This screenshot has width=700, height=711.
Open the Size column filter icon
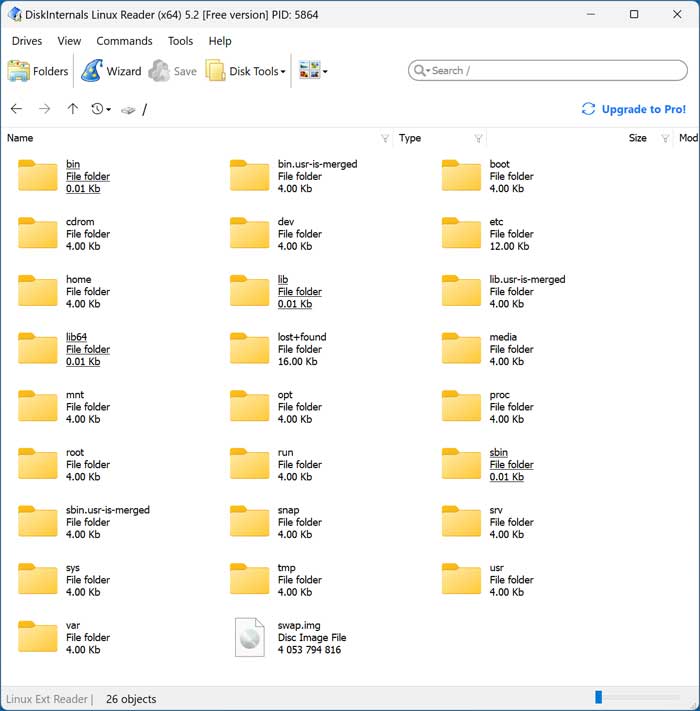click(x=665, y=138)
